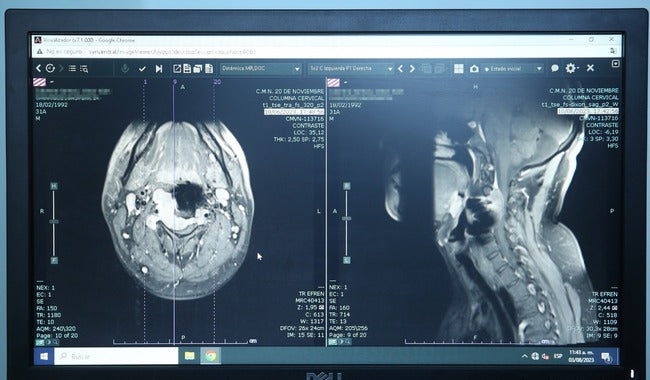
Task: Open the list search icon
Action: coord(84,69)
